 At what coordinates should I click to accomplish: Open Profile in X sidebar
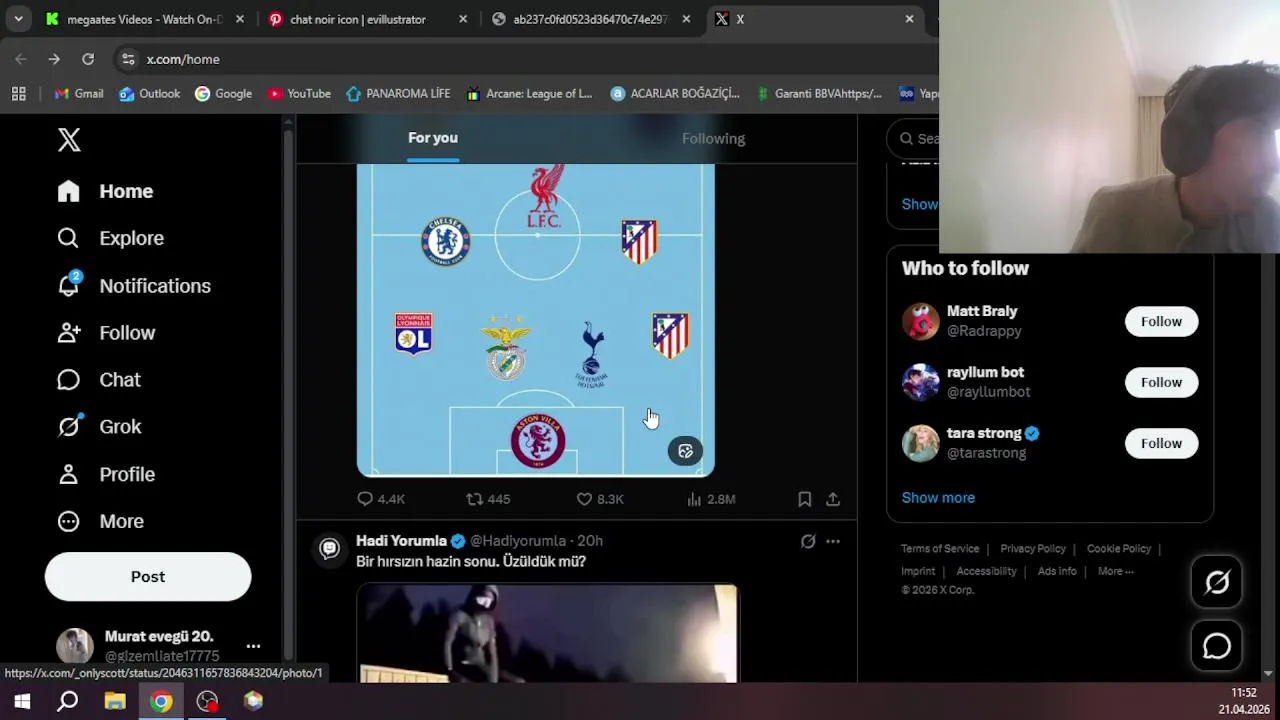coord(106,474)
